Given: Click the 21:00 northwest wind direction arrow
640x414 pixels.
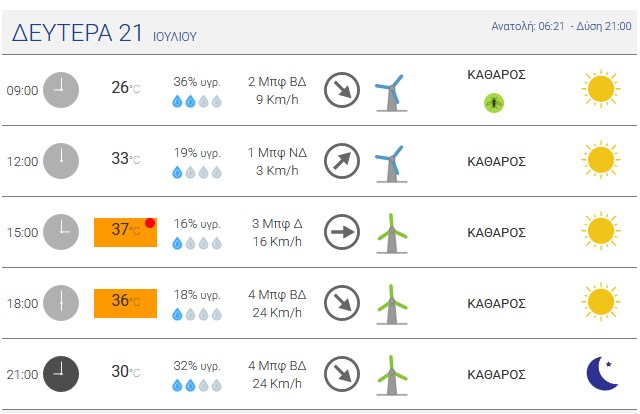Looking at the screenshot, I should [342, 374].
